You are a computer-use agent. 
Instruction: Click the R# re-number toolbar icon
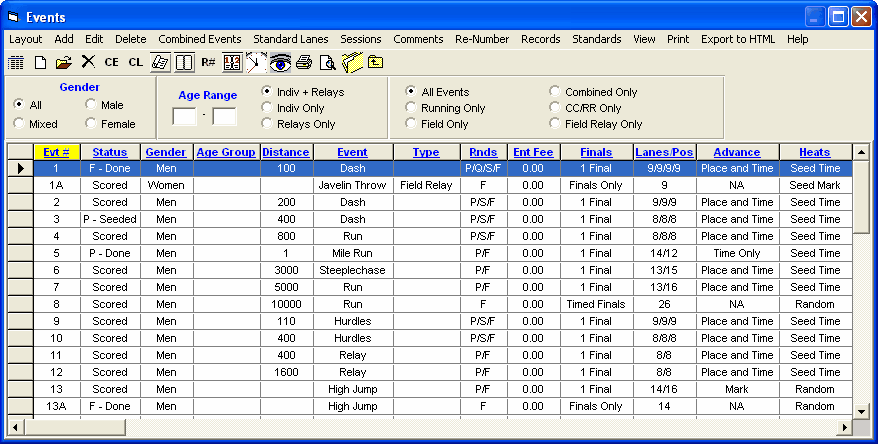[x=208, y=62]
